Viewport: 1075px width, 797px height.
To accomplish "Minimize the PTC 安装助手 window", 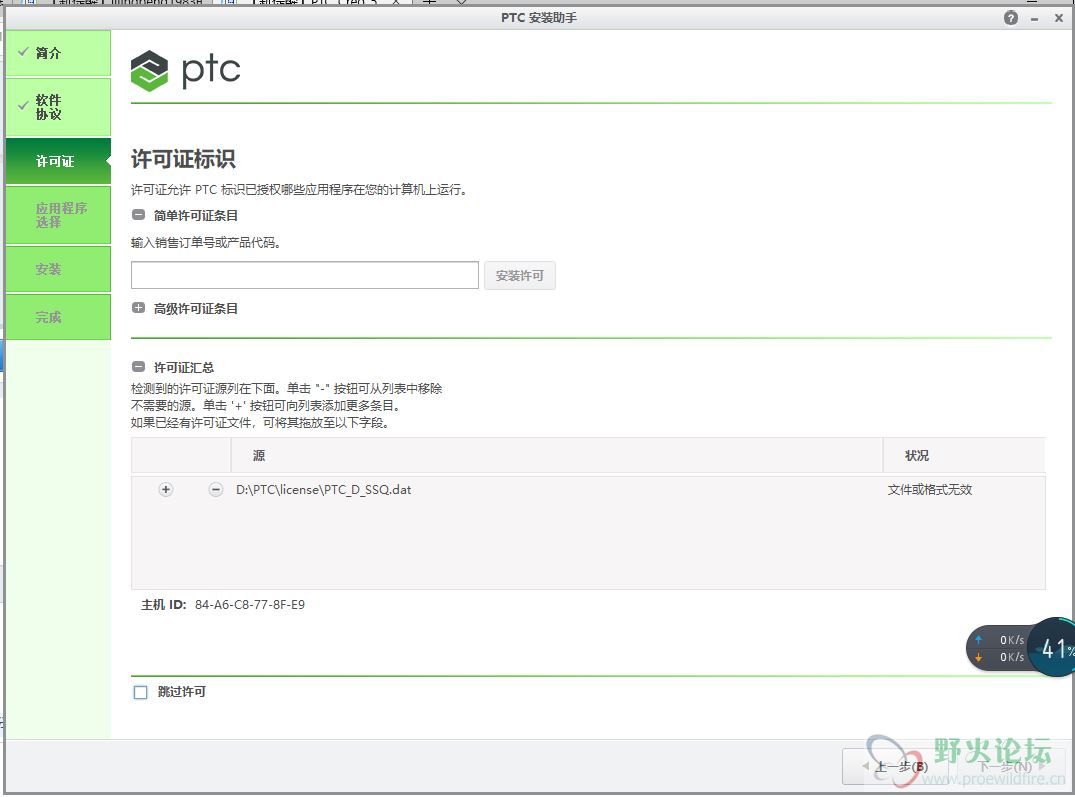I will point(1034,19).
